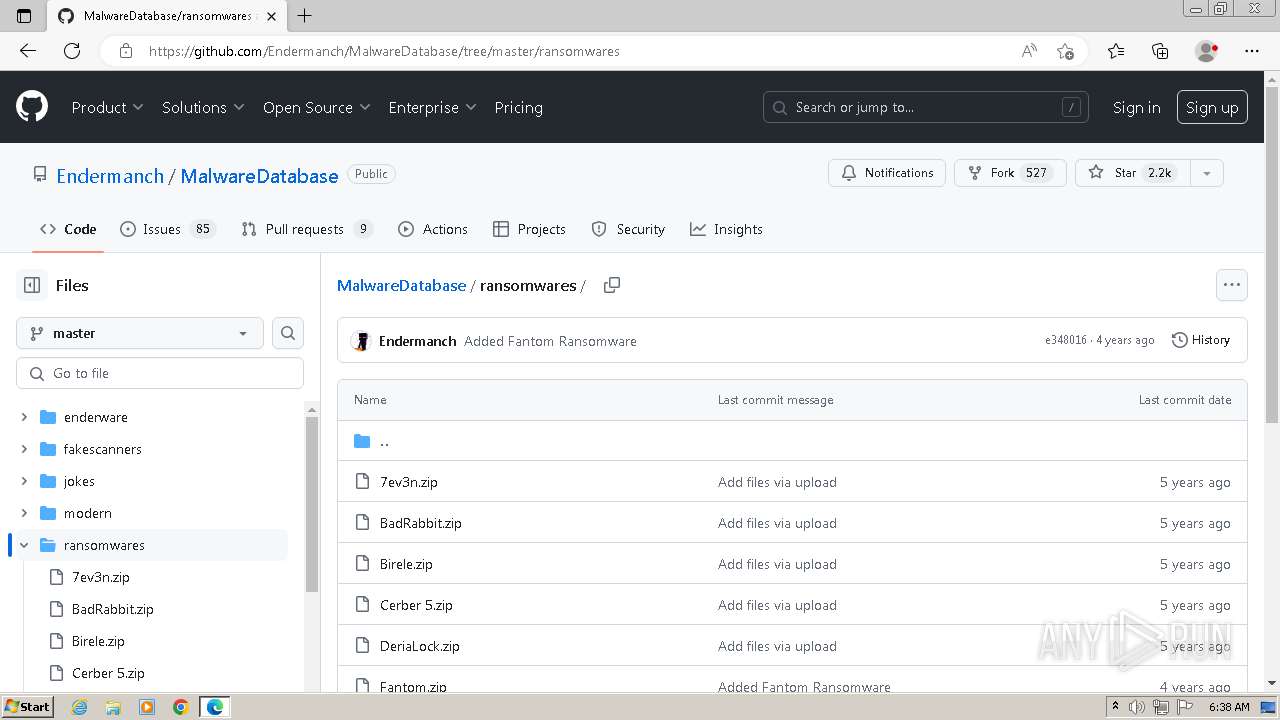1280x720 pixels.
Task: Click the Notifications button
Action: click(887, 173)
